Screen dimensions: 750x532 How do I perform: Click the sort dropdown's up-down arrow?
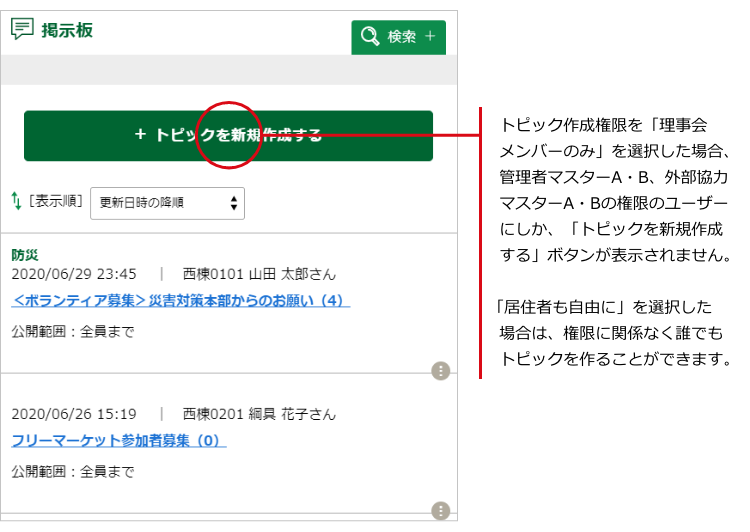click(234, 203)
